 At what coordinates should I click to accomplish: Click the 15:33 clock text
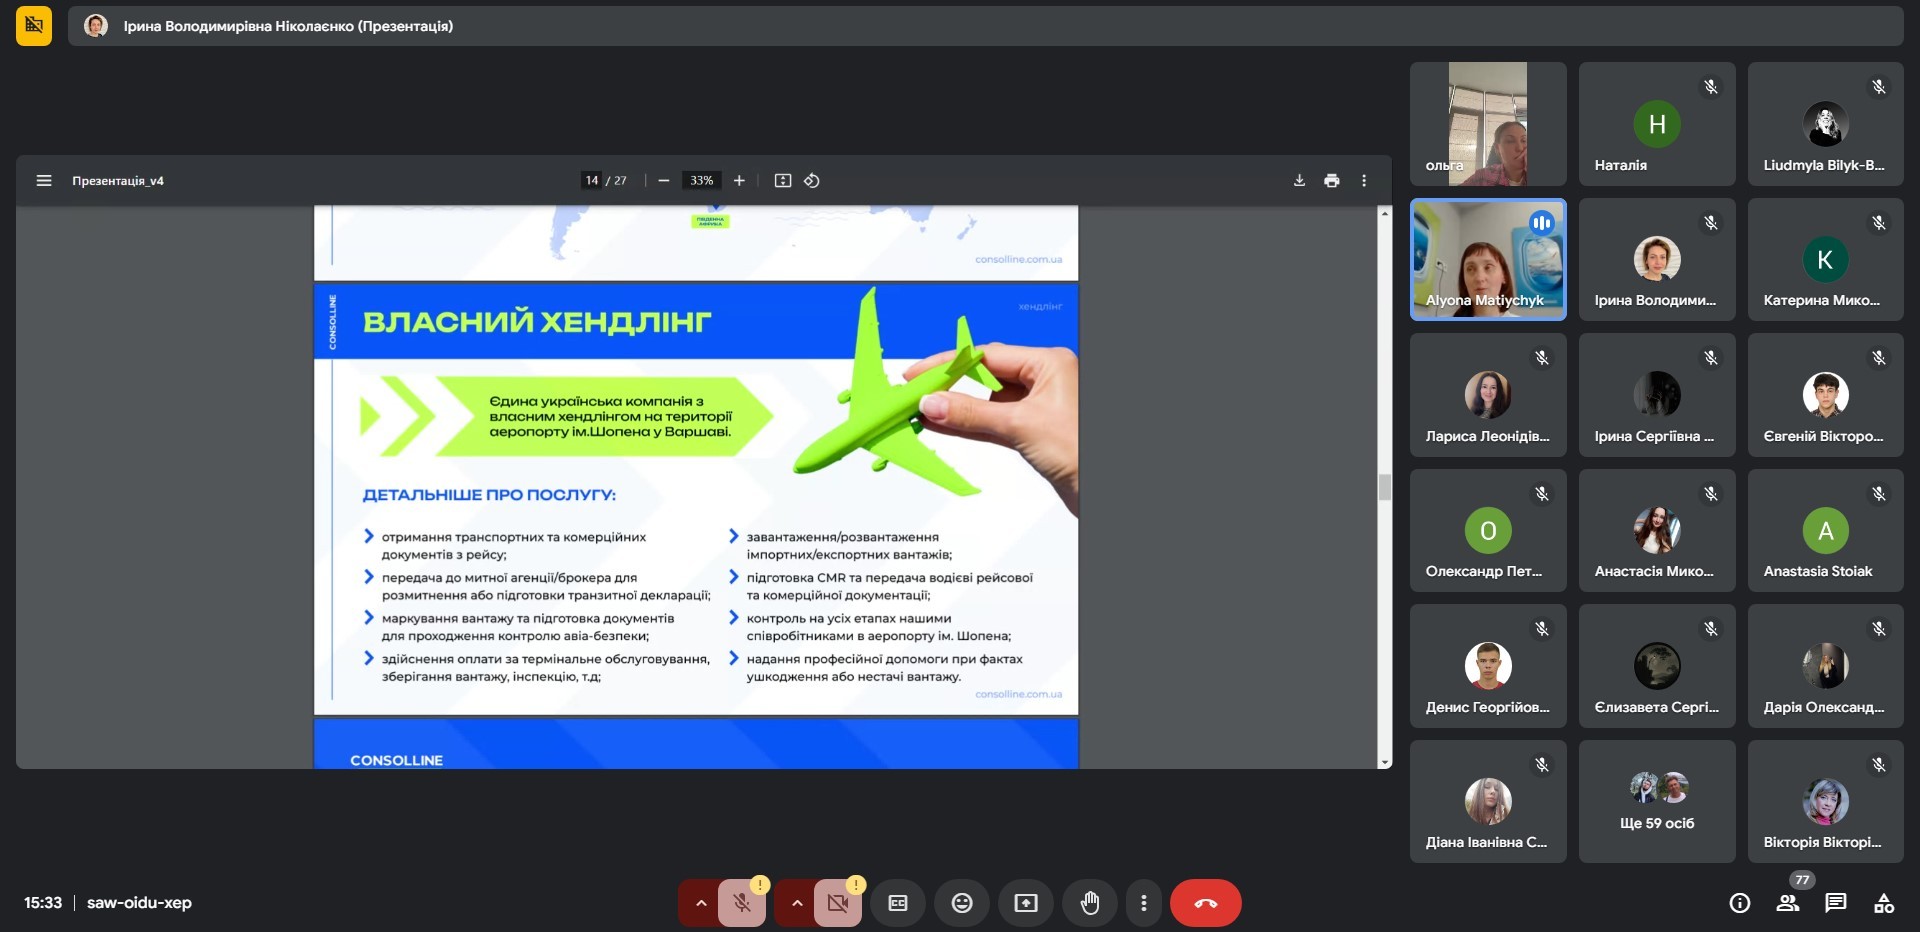tap(43, 903)
